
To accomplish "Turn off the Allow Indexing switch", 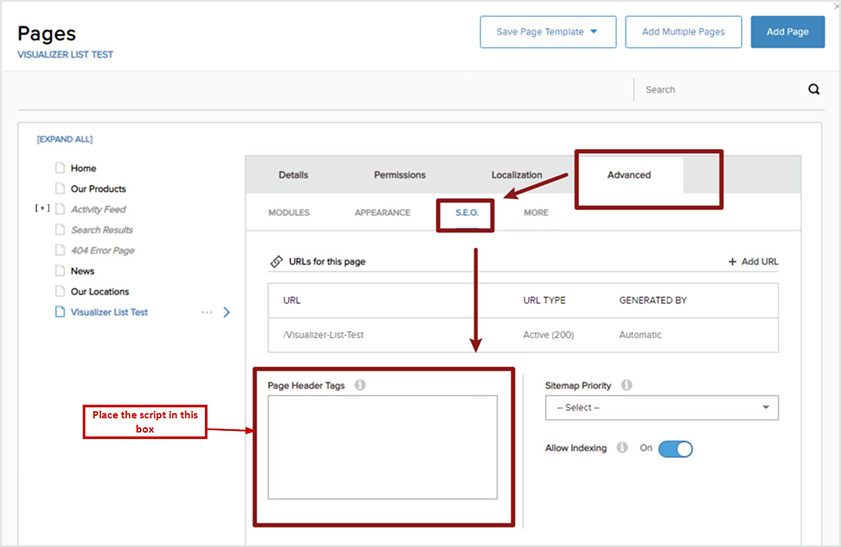I will pos(675,449).
